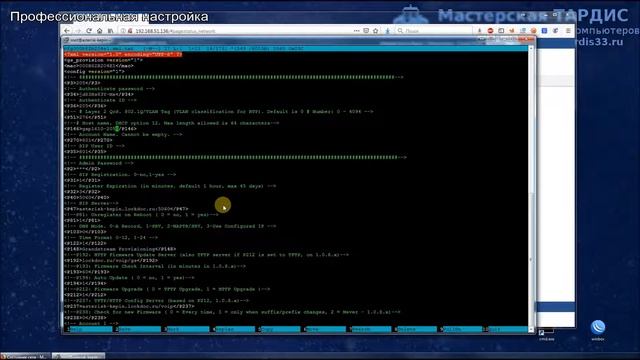
Task: Click the Time Format comment line
Action: [x=111, y=237]
